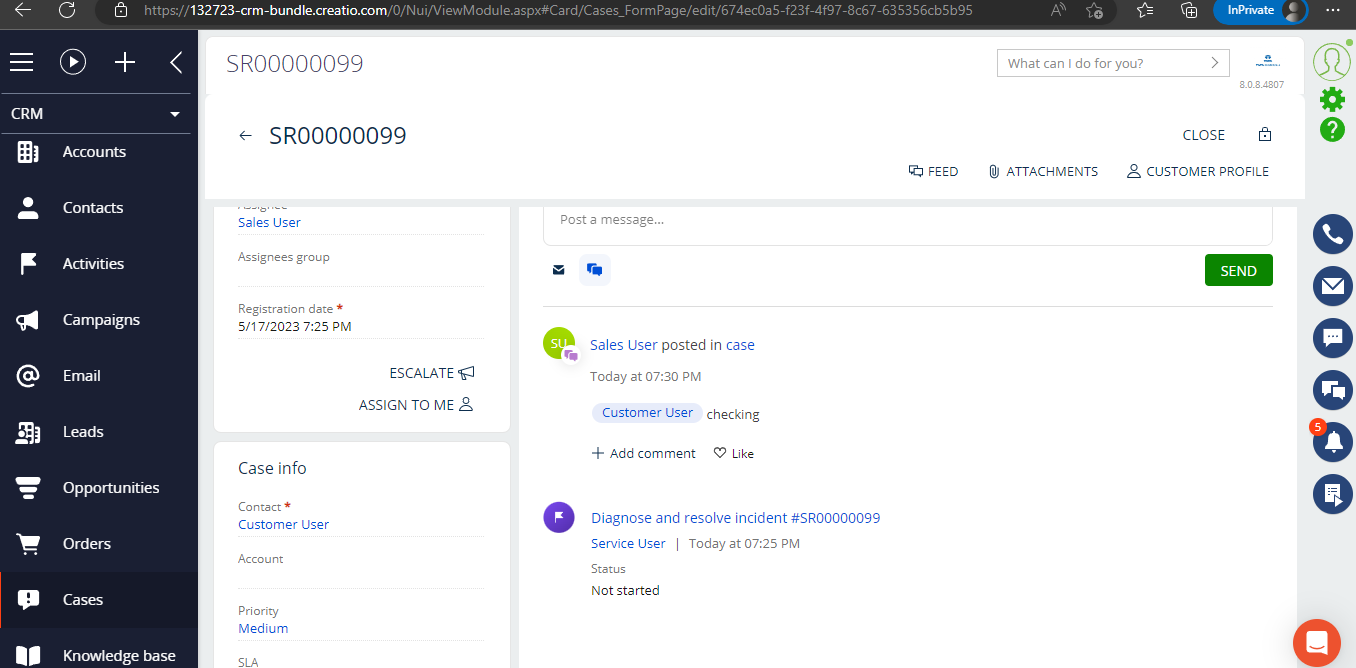Open the CRM workplace dropdown
The width and height of the screenshot is (1356, 668).
coord(96,114)
